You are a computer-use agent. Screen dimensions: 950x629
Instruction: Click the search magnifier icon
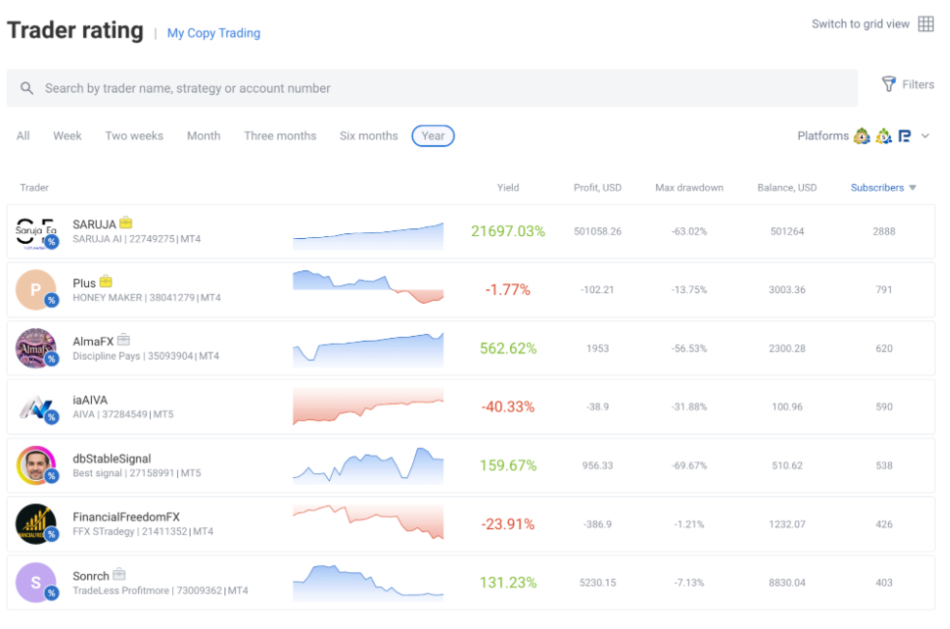click(x=27, y=88)
